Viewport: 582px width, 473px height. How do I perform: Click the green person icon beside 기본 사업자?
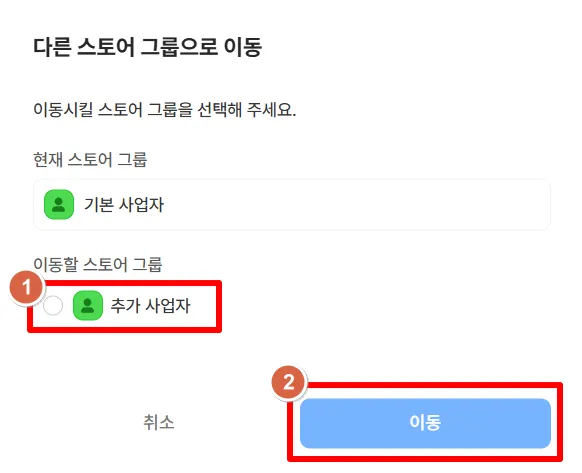(x=59, y=204)
